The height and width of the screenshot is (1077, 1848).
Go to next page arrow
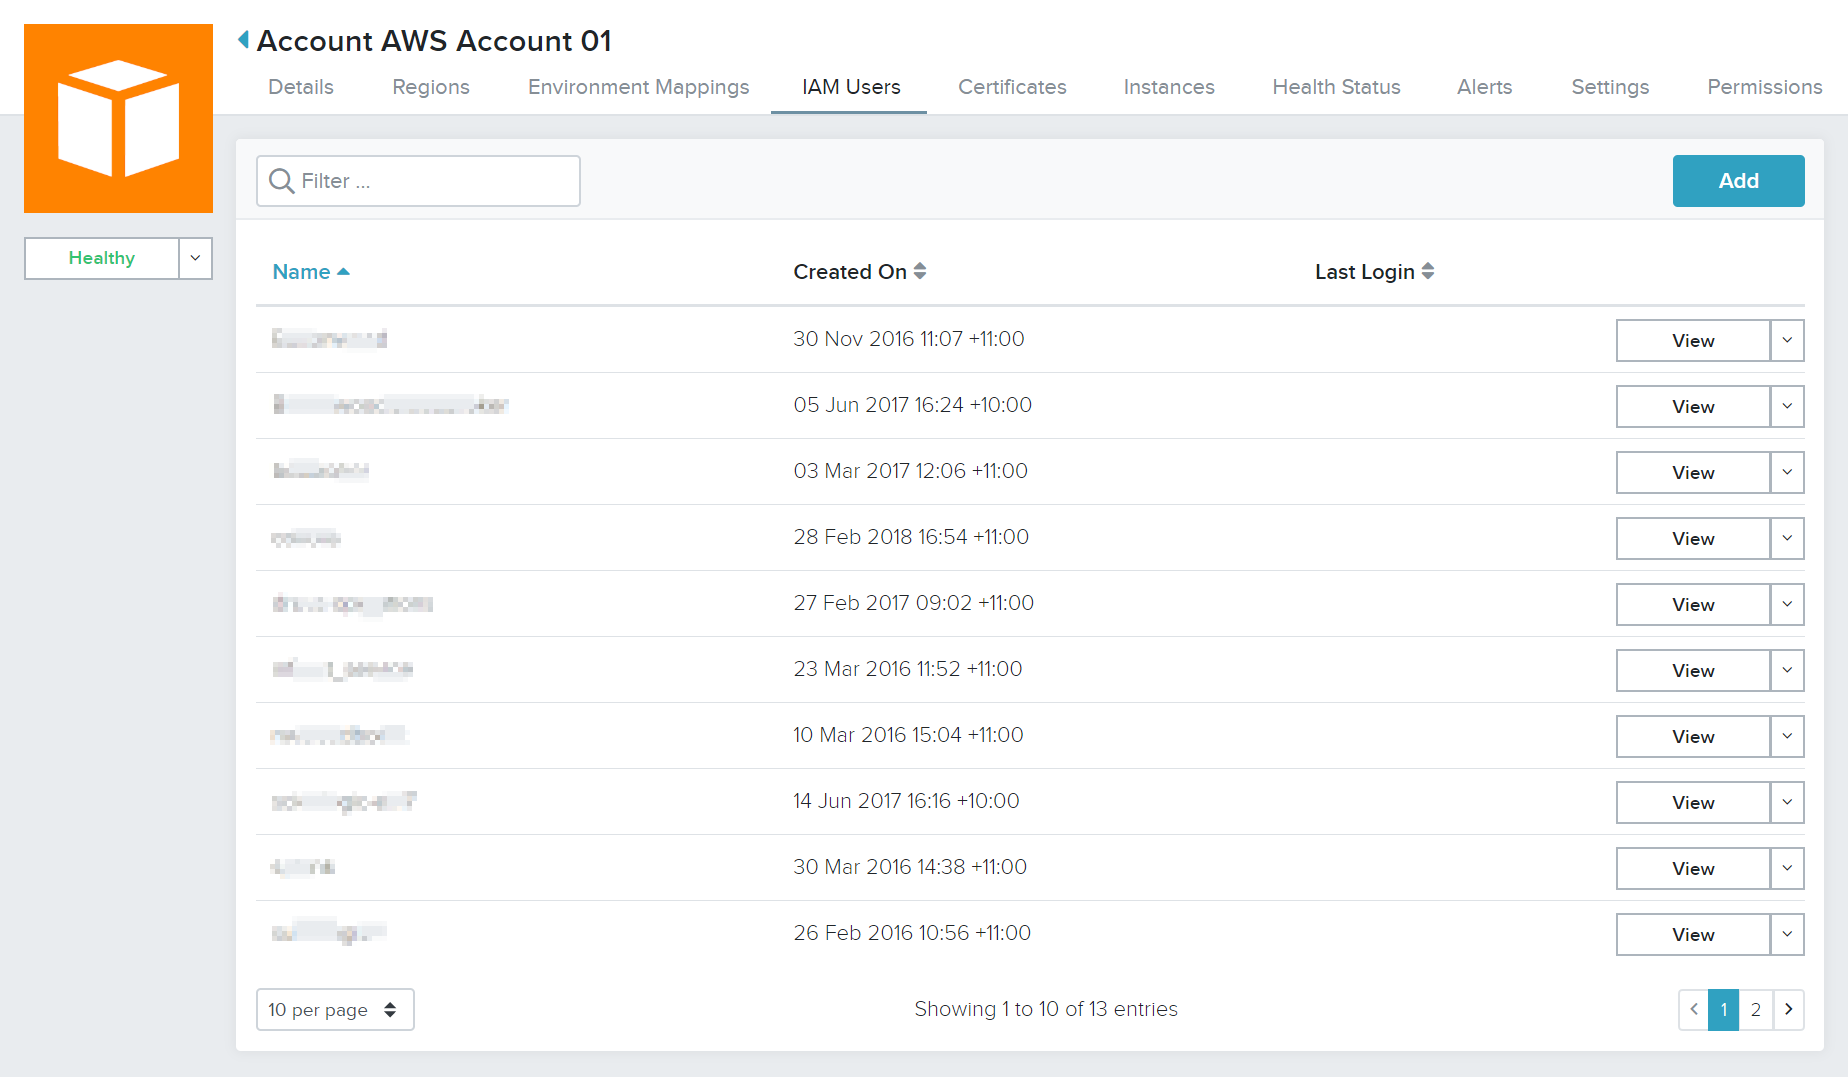(x=1789, y=1009)
